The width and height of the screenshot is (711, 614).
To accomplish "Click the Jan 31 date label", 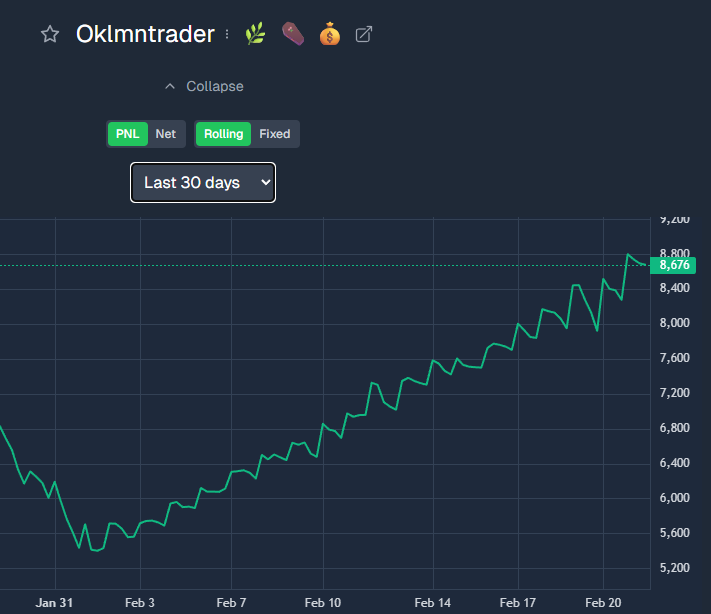I will tap(54, 603).
